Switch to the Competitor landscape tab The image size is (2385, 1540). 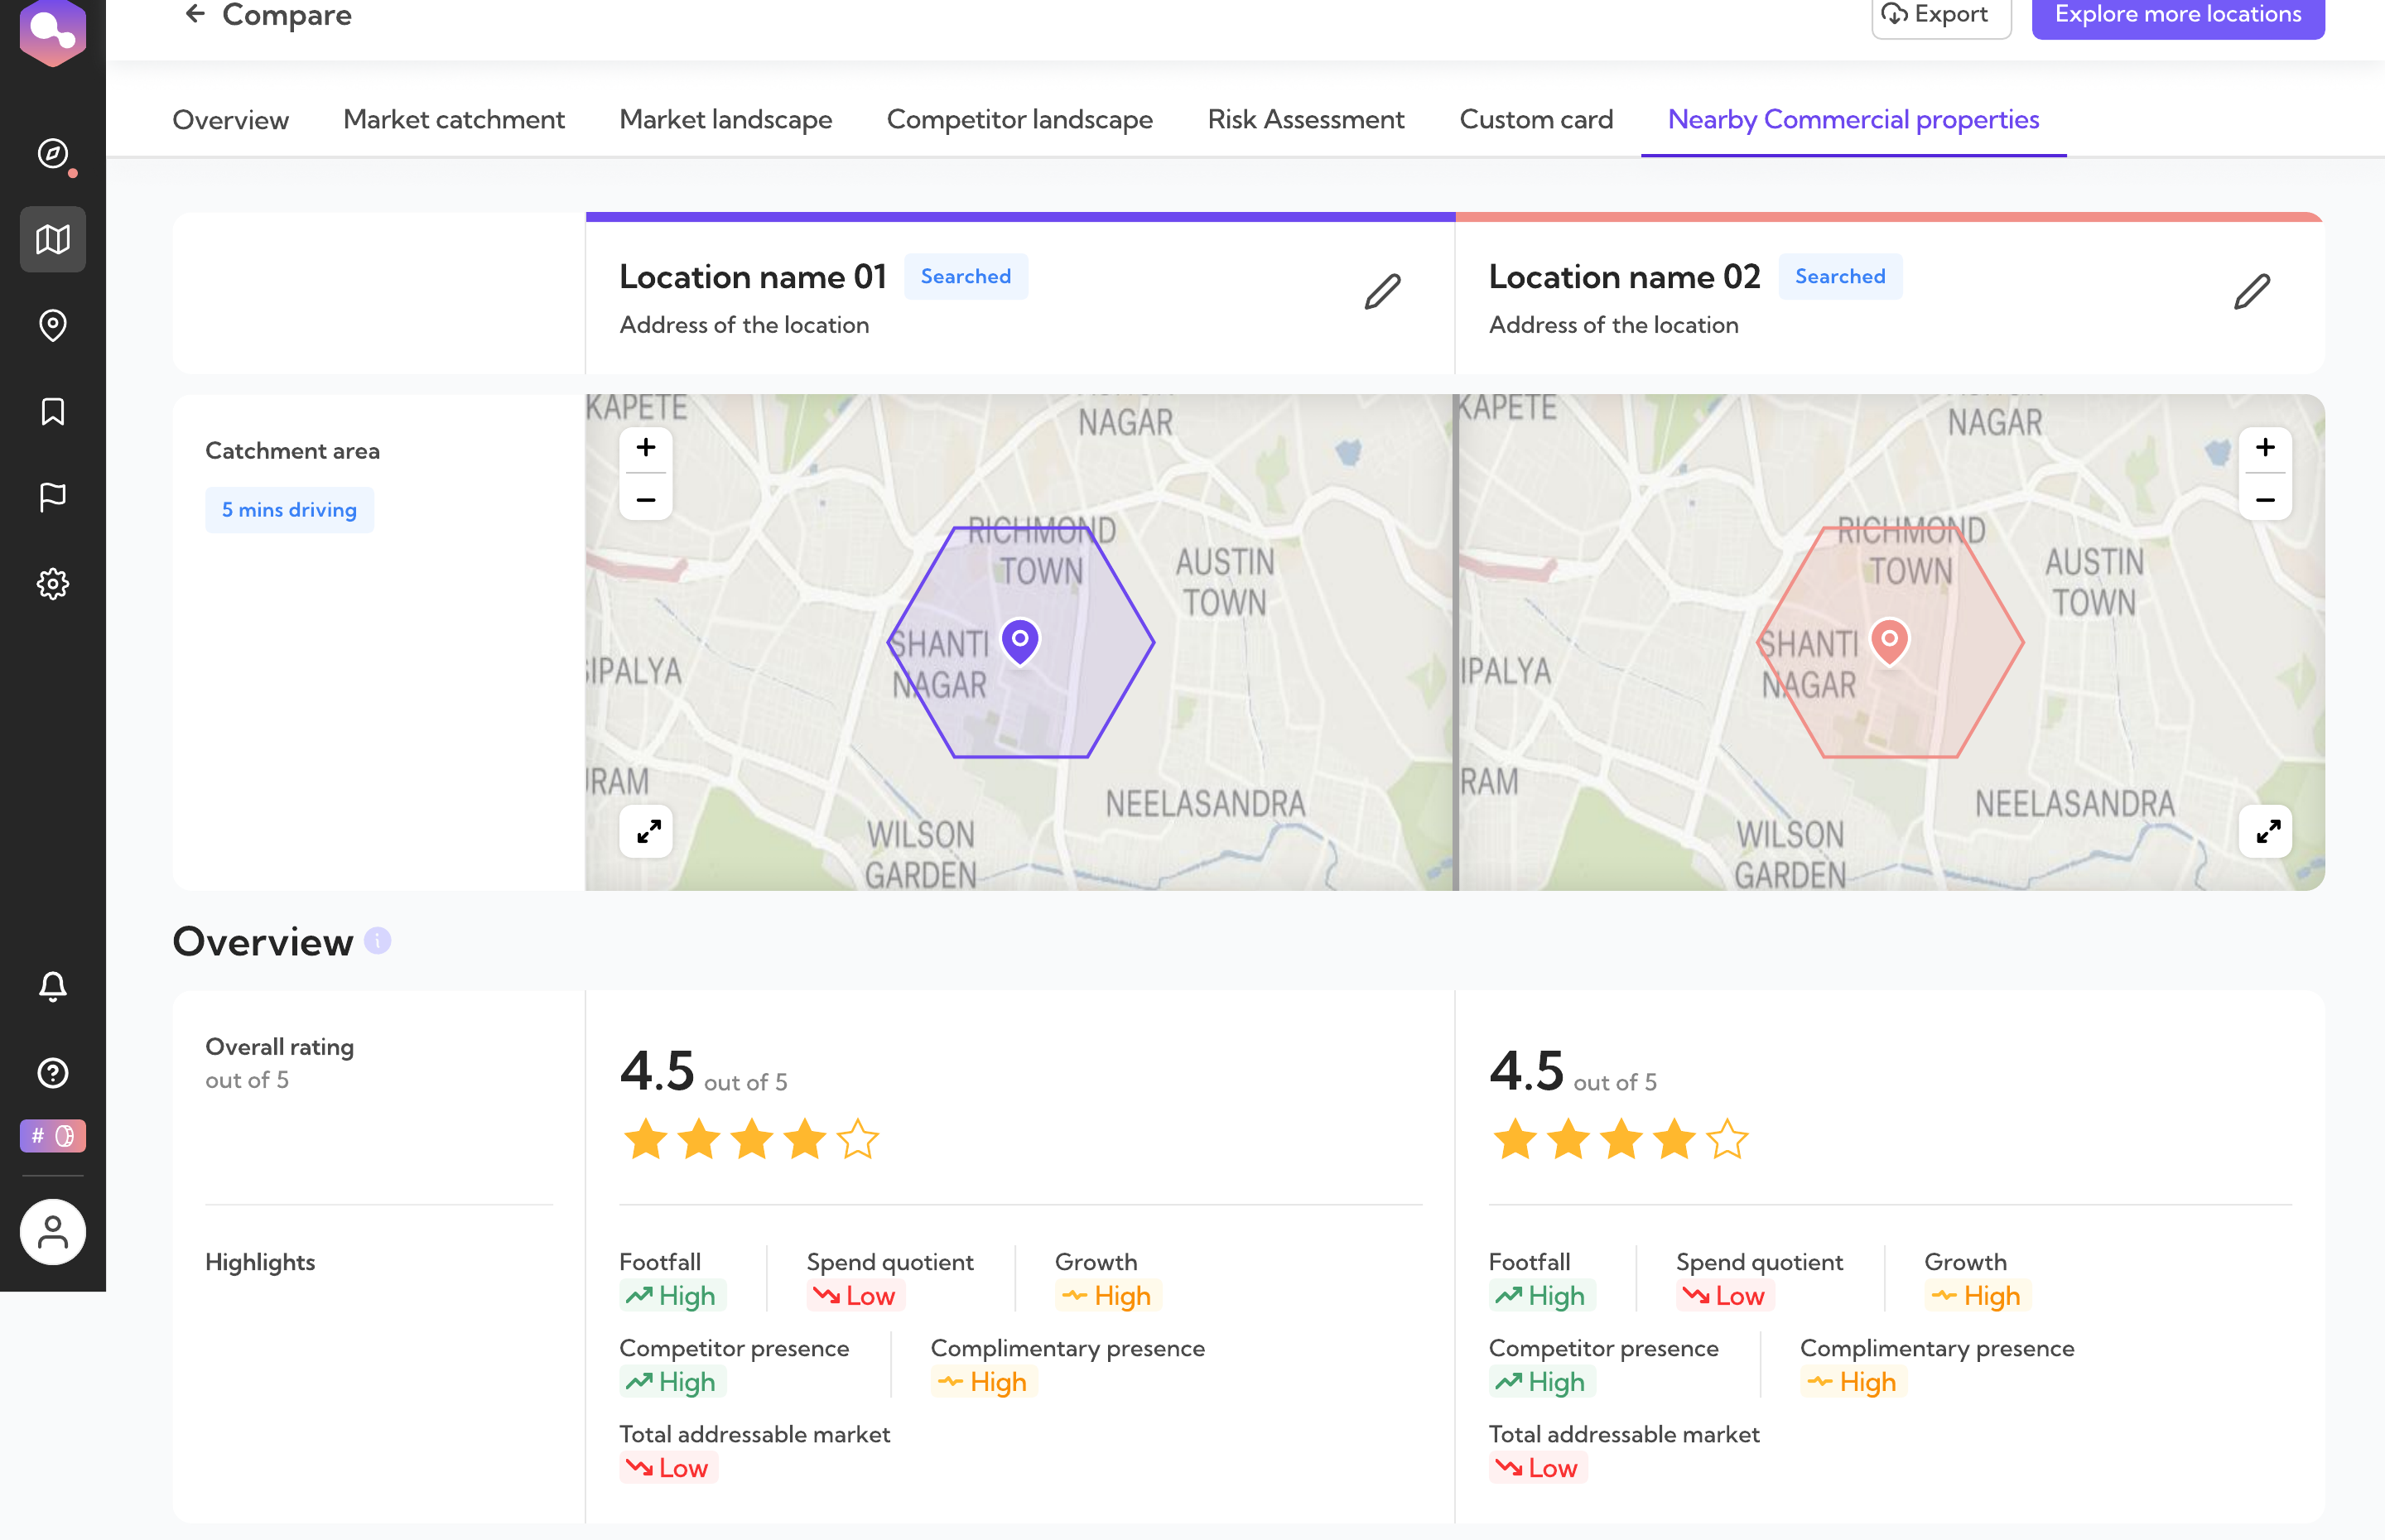1020,119
